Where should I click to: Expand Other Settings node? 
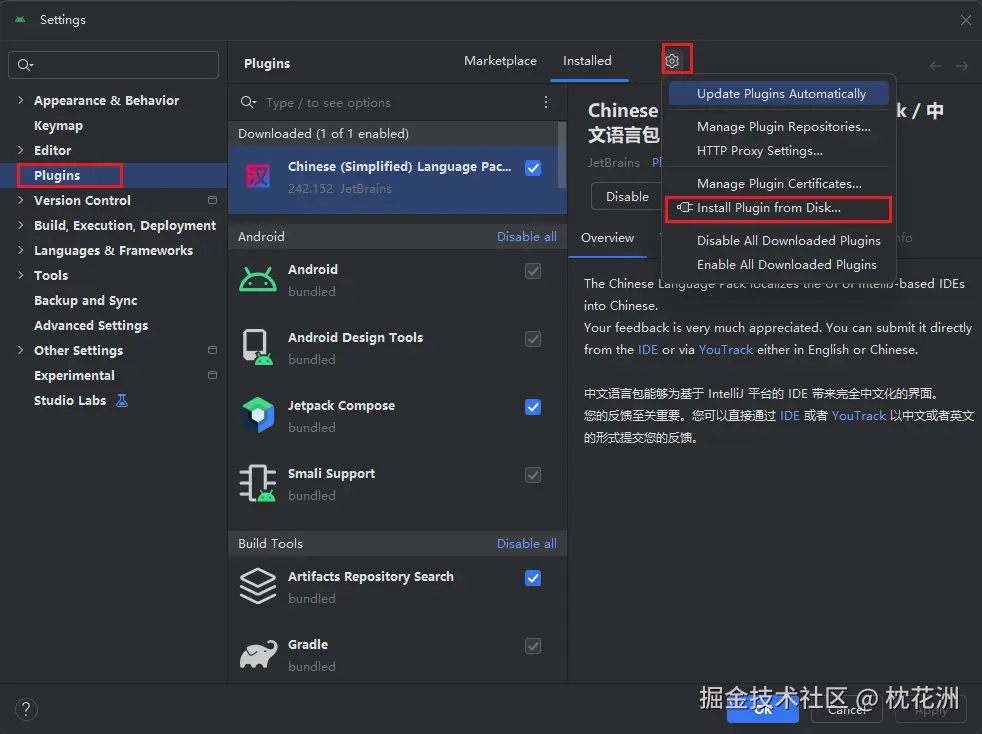(x=21, y=350)
